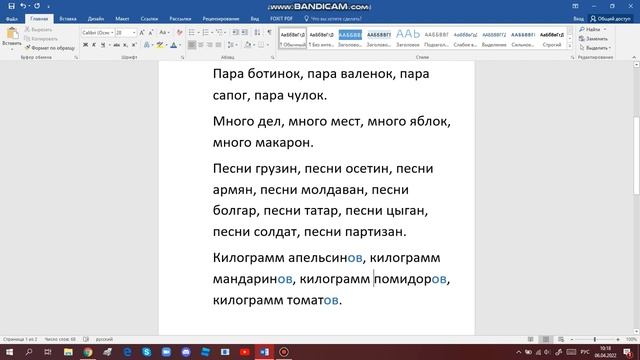Open Skype from the taskbar
640x360 pixels.
tap(147, 352)
